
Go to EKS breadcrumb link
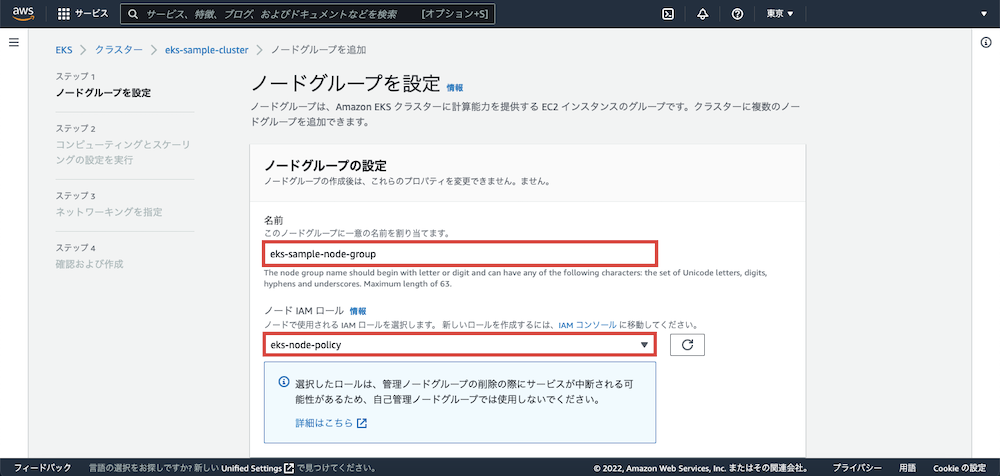click(x=66, y=49)
